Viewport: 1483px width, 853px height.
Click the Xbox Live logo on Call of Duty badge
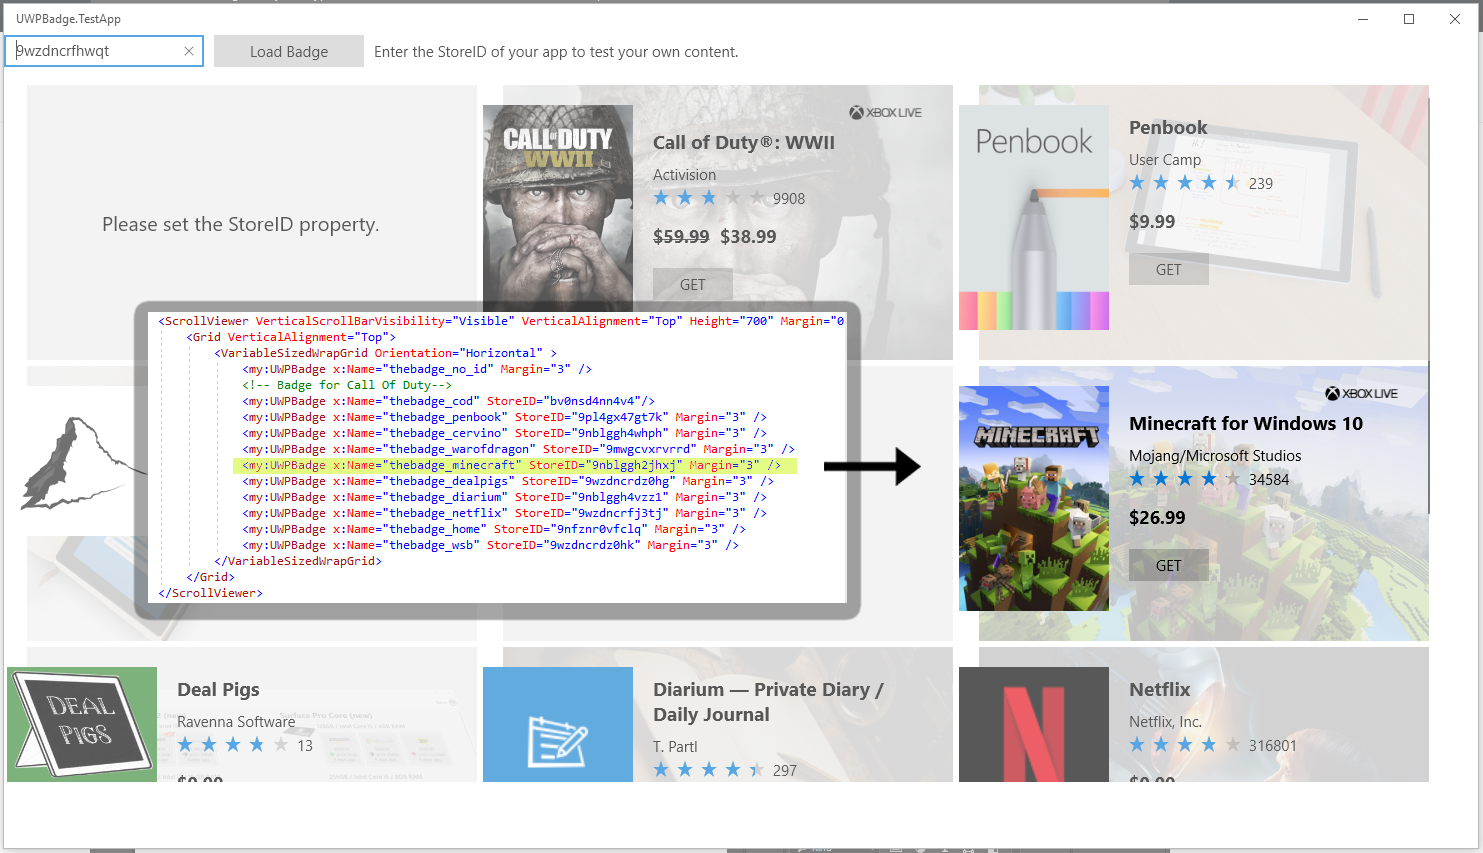(885, 113)
